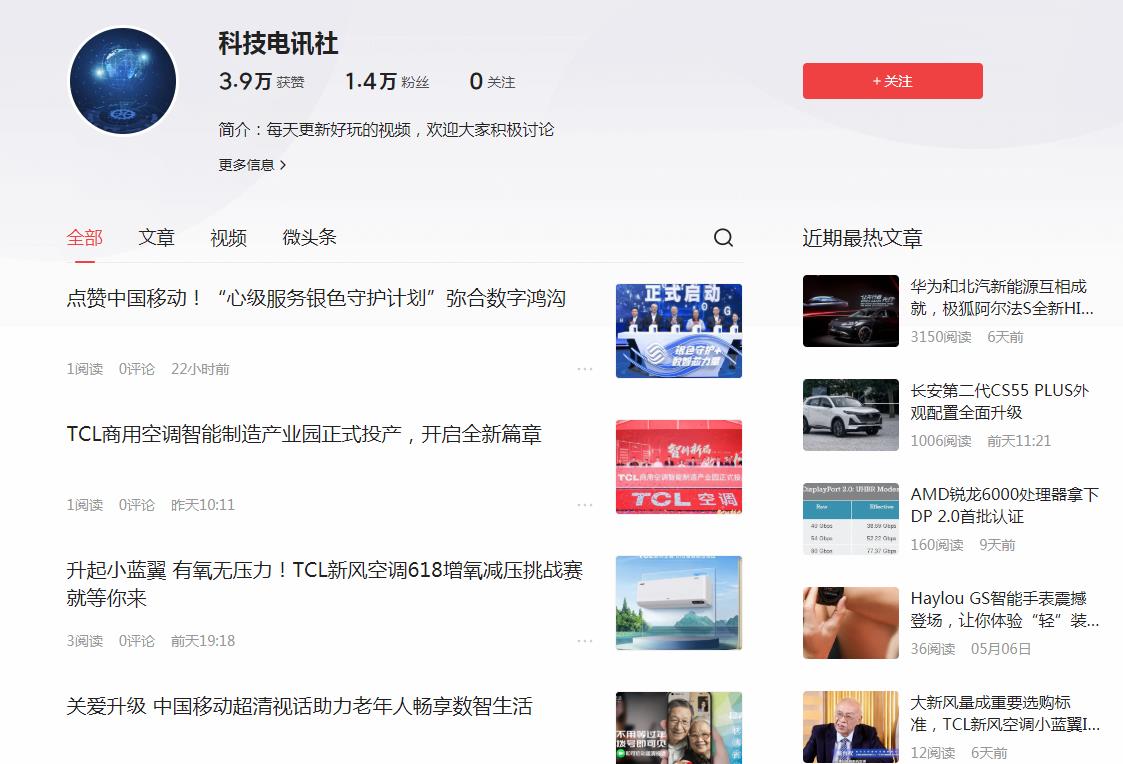Click the 22小时前 timestamp
Viewport: 1123px width, 764px height.
[x=200, y=369]
